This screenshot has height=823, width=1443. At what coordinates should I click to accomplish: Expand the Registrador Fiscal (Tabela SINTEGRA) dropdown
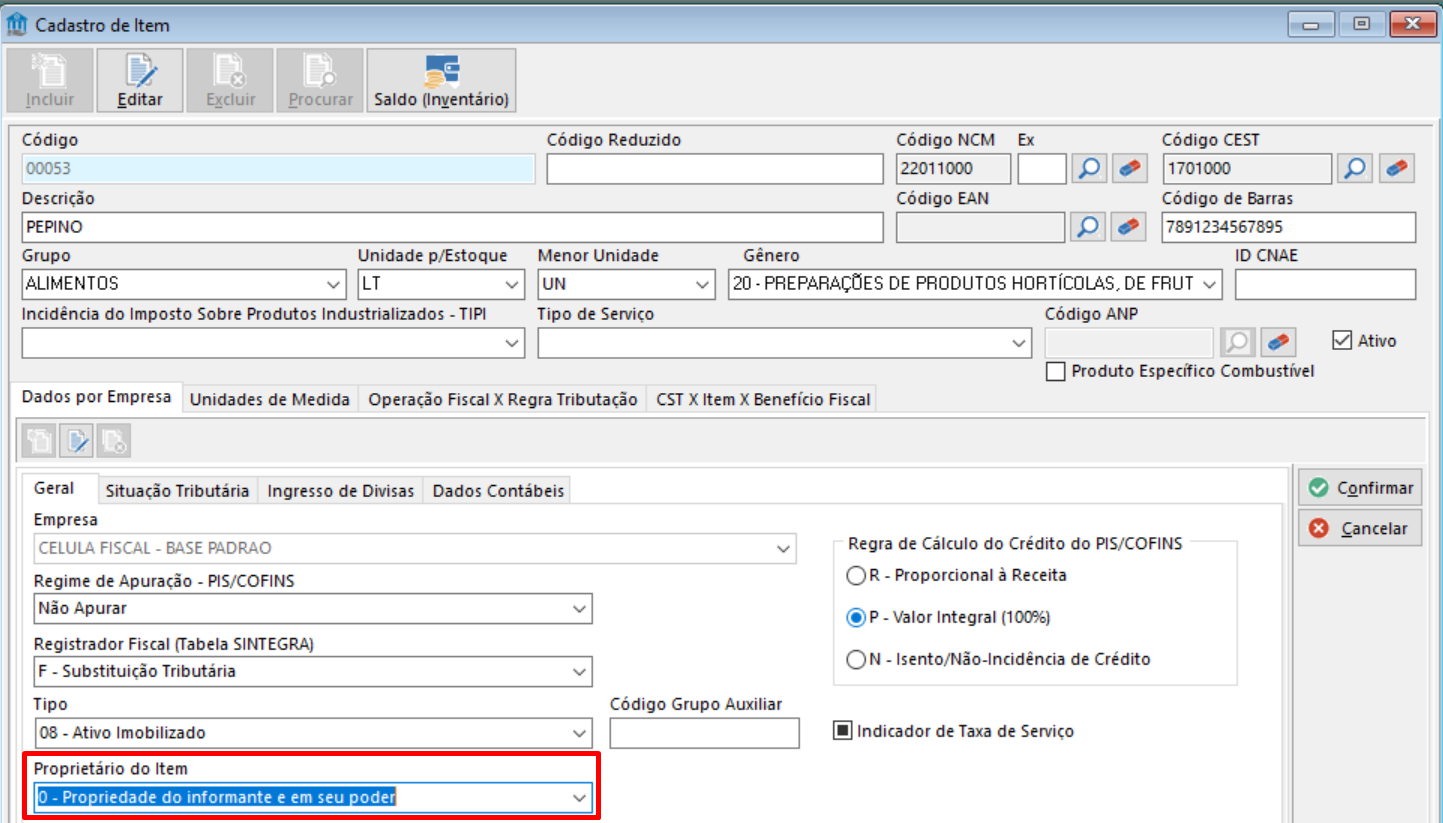point(579,671)
